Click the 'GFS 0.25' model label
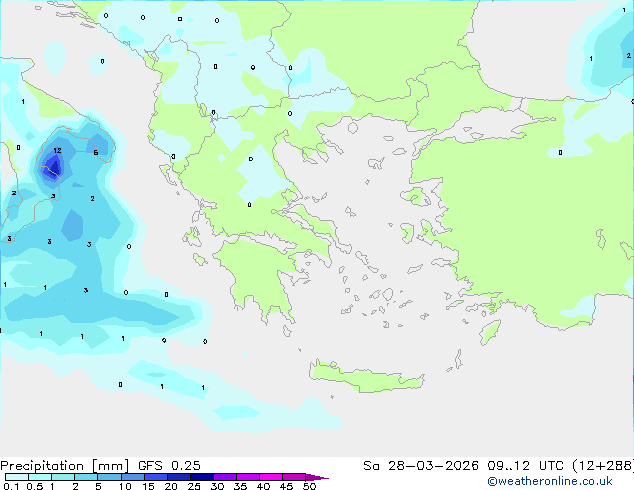 pyautogui.click(x=169, y=466)
